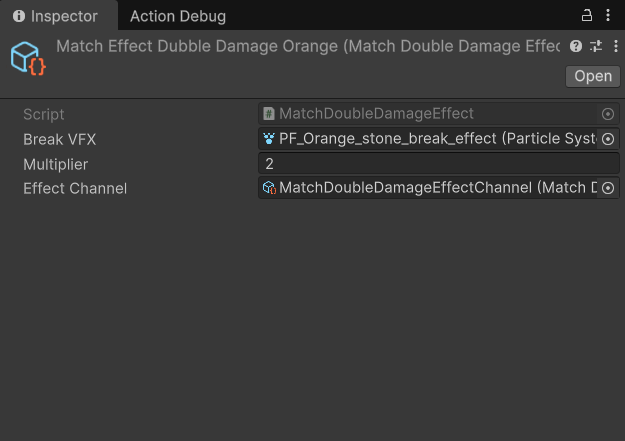Open the asset header's three-dot menu
The height and width of the screenshot is (441, 625).
(616, 46)
